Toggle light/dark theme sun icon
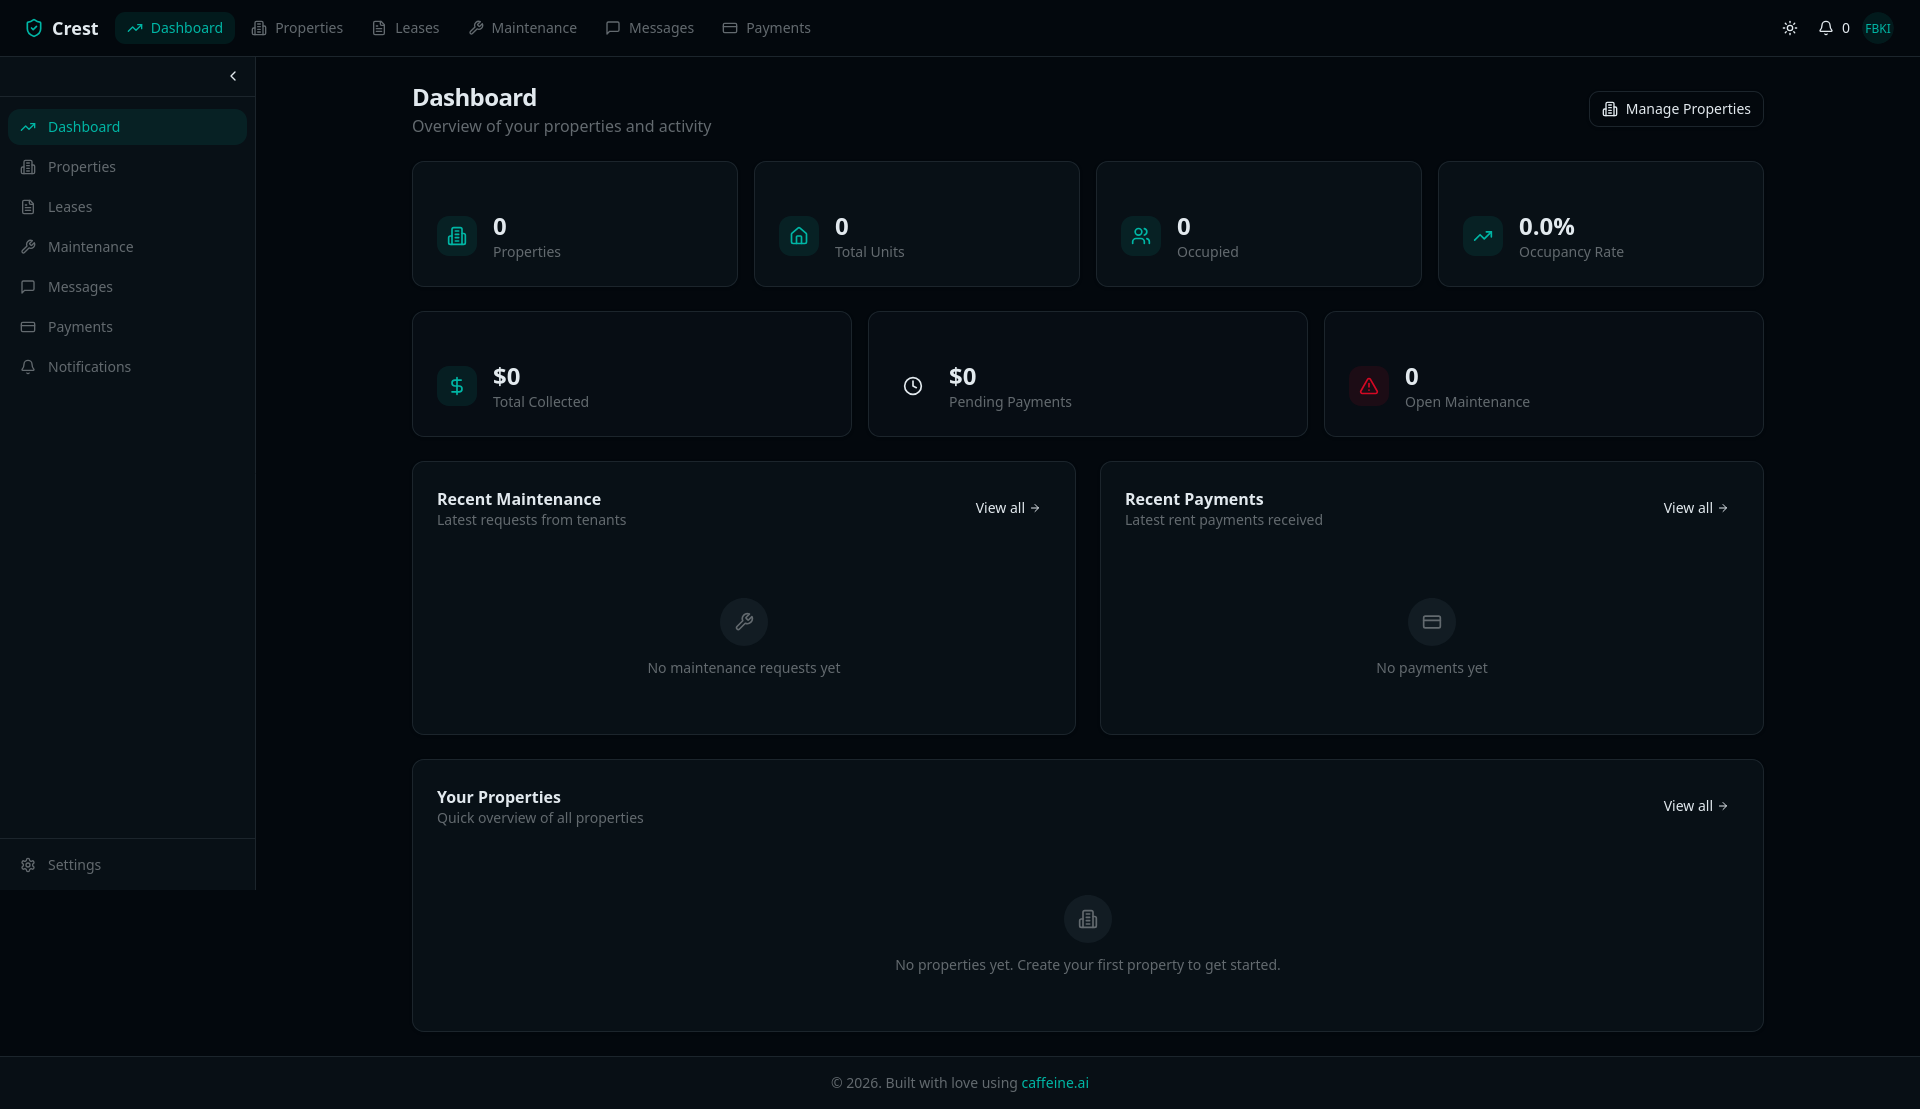The height and width of the screenshot is (1110, 1920). coord(1790,28)
